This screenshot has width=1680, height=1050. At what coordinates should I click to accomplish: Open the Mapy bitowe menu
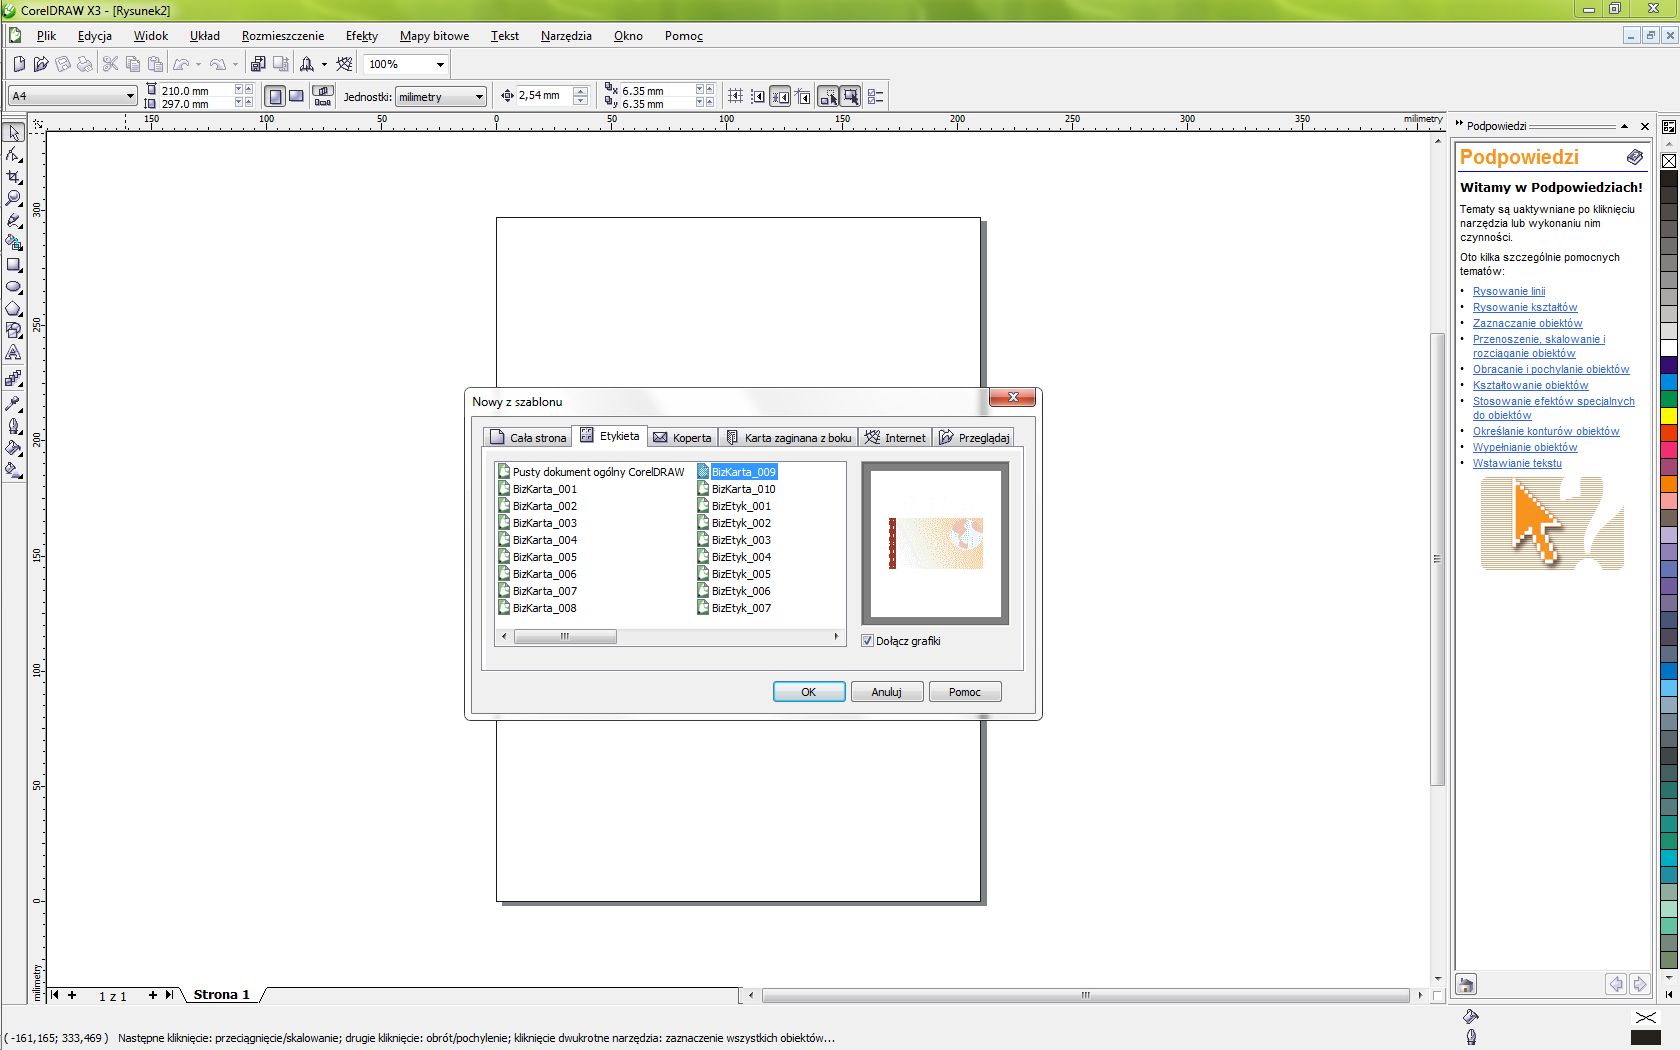click(x=434, y=36)
